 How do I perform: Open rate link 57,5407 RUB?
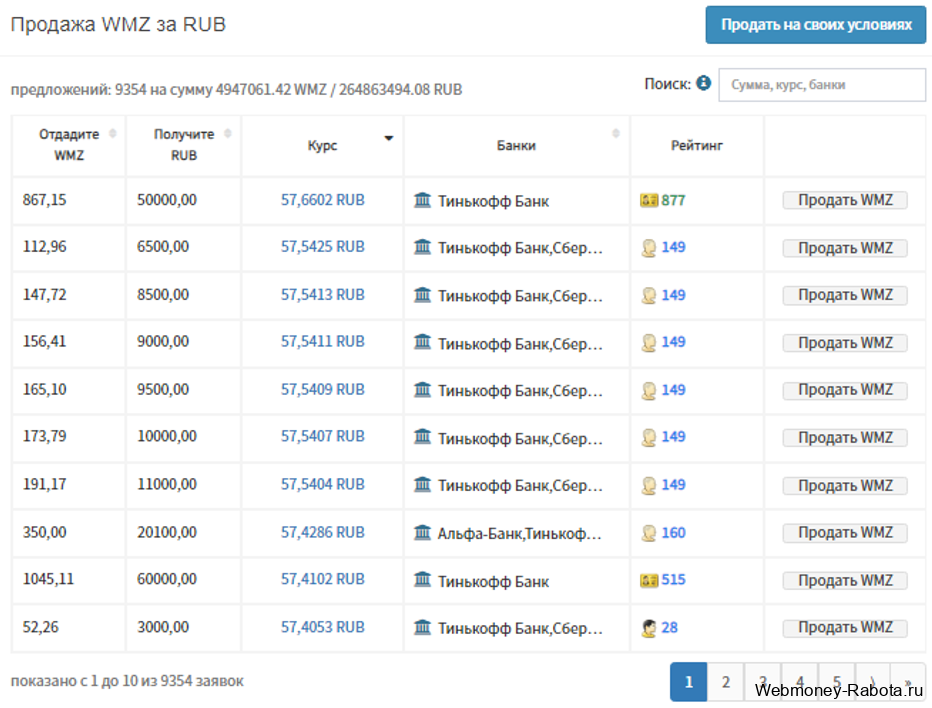point(323,436)
